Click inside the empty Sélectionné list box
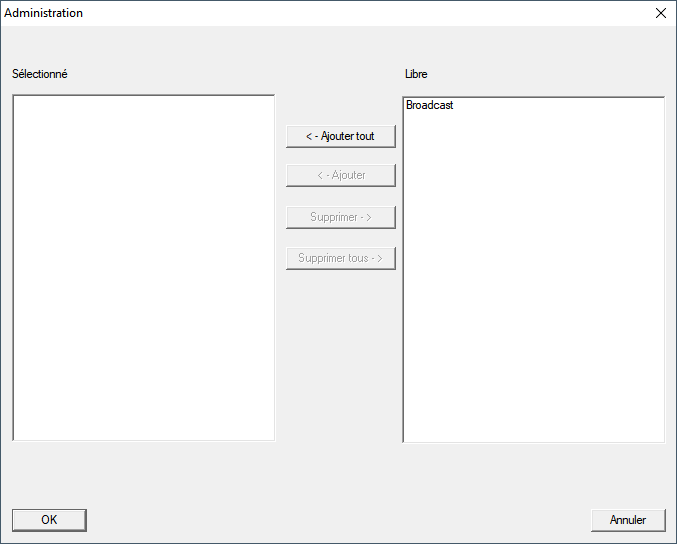 (x=143, y=267)
